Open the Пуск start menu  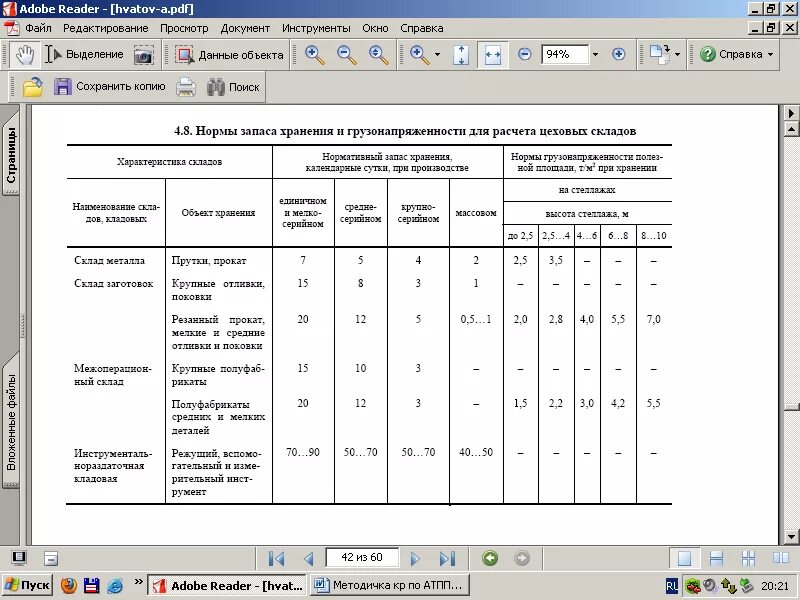click(27, 585)
